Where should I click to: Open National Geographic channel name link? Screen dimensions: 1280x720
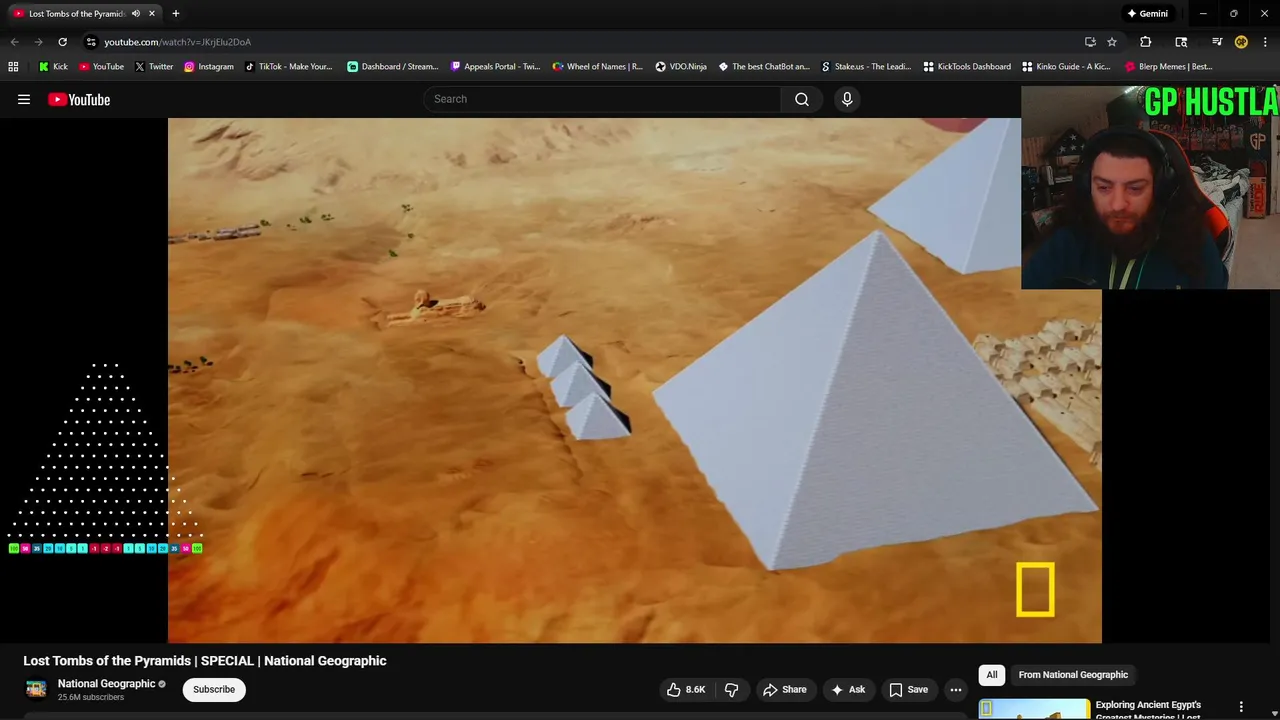point(106,684)
